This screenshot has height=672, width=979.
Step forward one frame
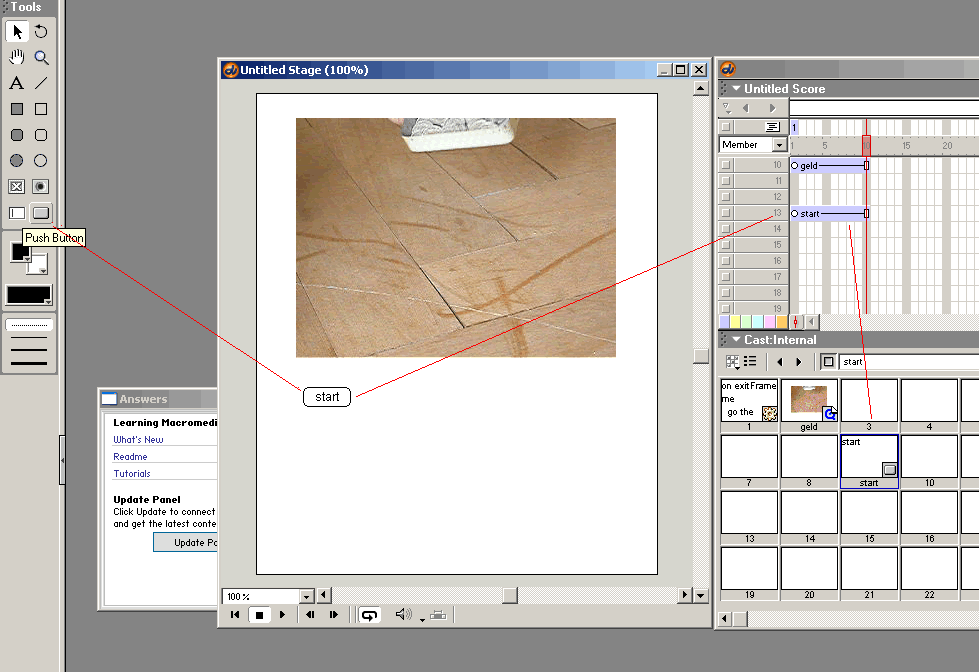tap(334, 615)
